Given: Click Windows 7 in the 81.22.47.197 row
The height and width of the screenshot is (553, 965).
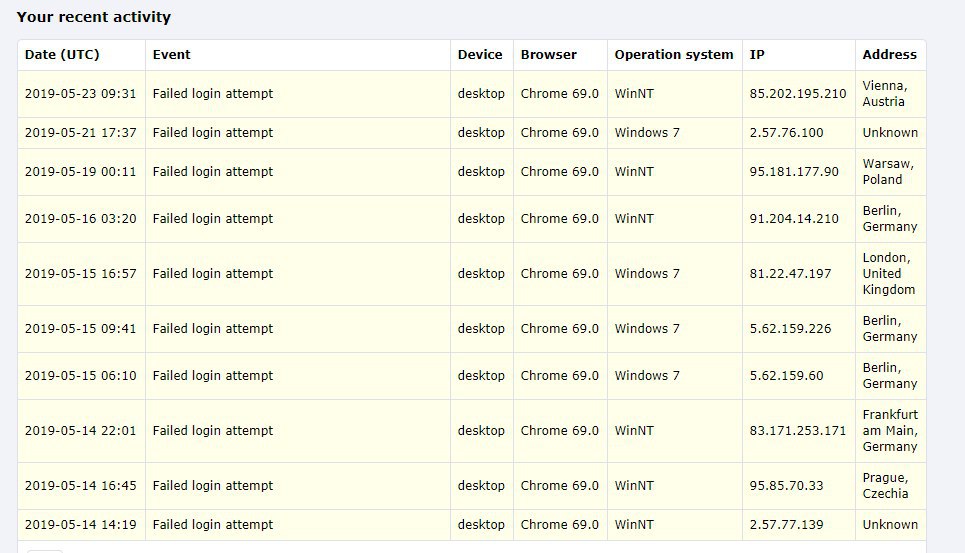Looking at the screenshot, I should pos(647,274).
